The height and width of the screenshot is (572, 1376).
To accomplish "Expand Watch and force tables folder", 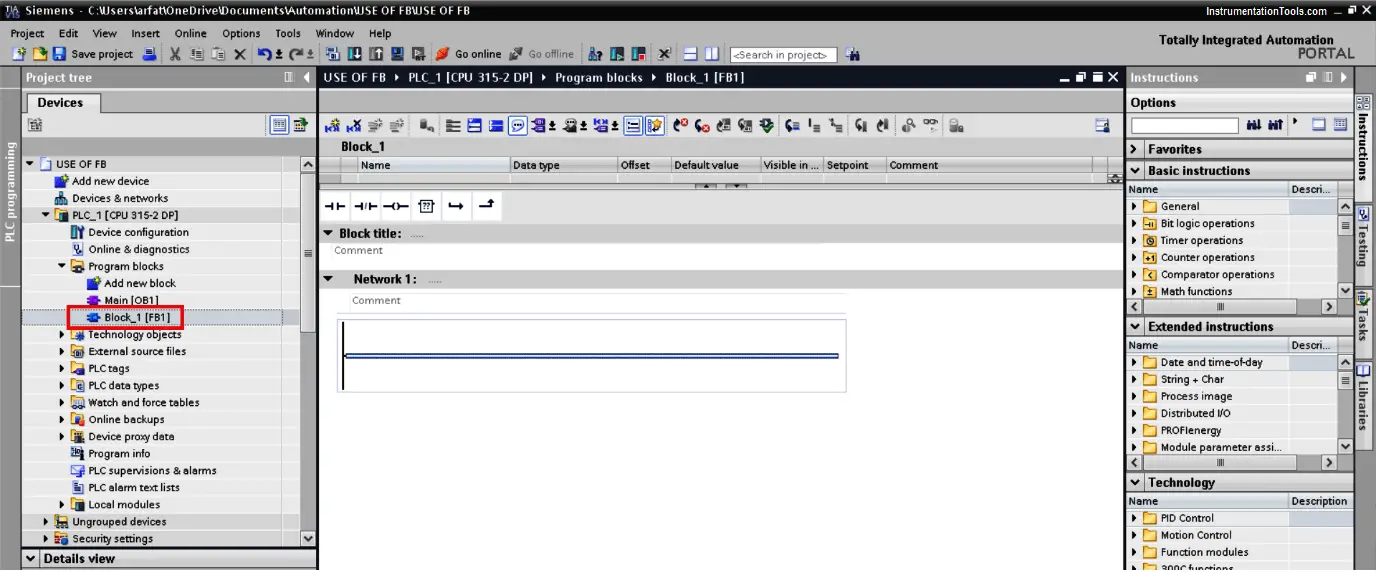I will pos(62,403).
